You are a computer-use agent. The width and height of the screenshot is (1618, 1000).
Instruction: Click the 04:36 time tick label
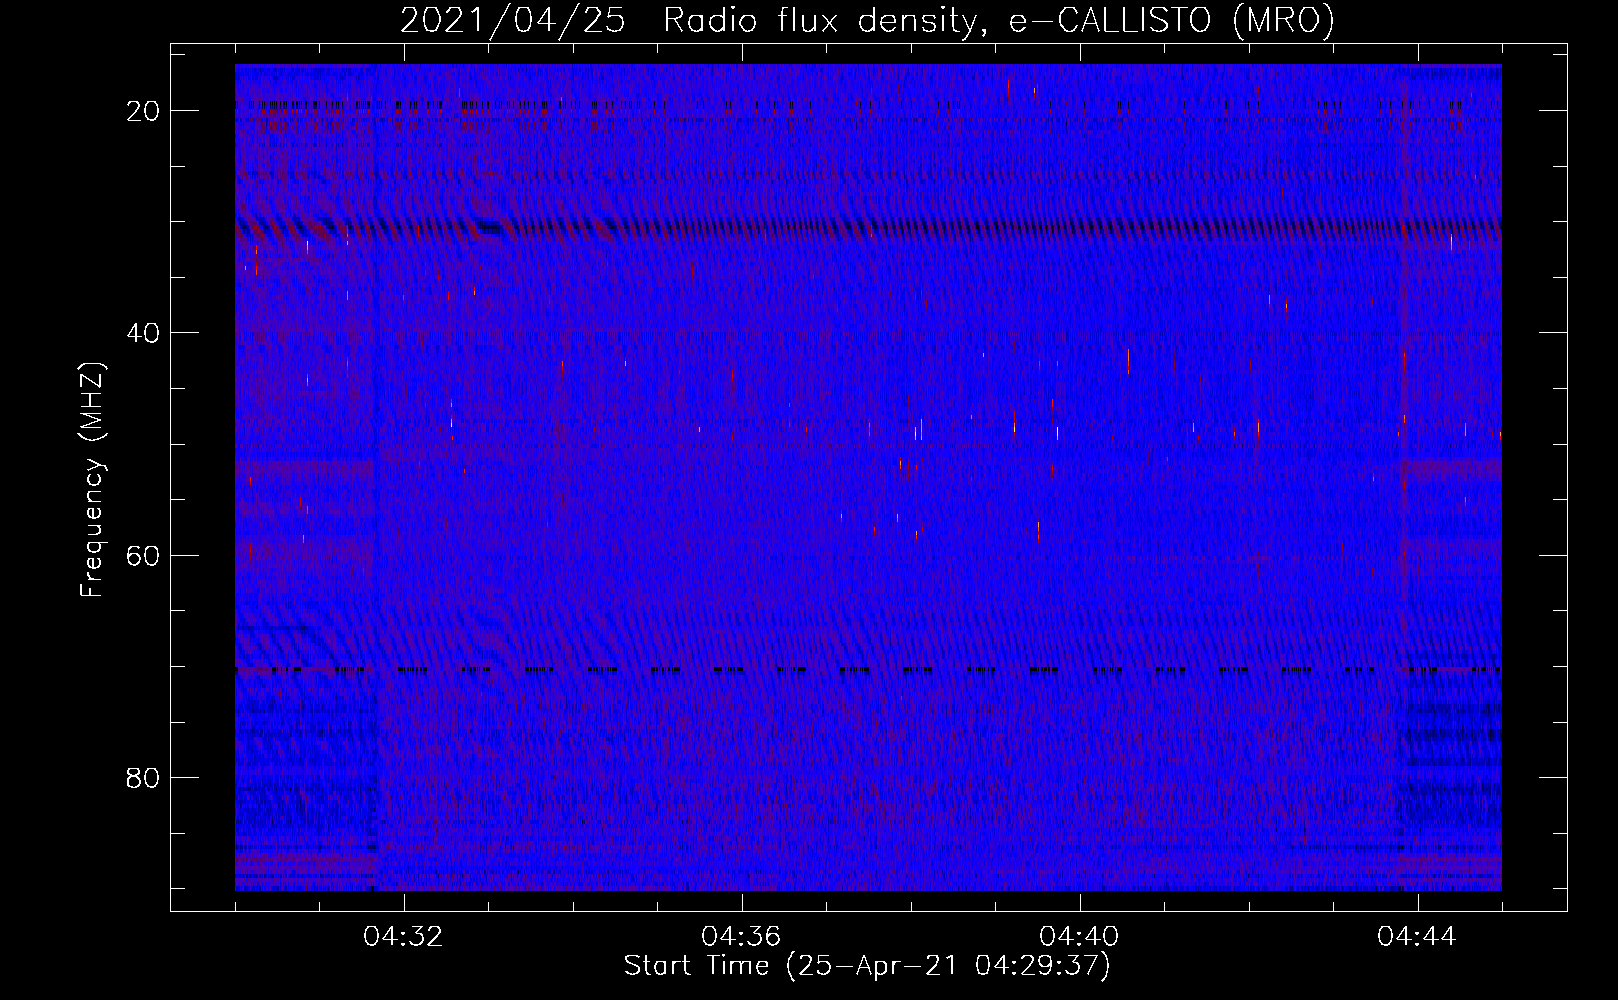click(x=741, y=937)
